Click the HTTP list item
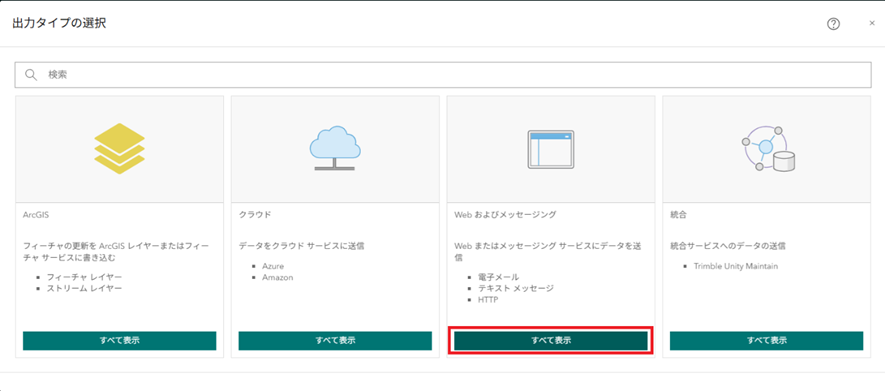Viewport: 885px width, 391px height. (x=488, y=300)
